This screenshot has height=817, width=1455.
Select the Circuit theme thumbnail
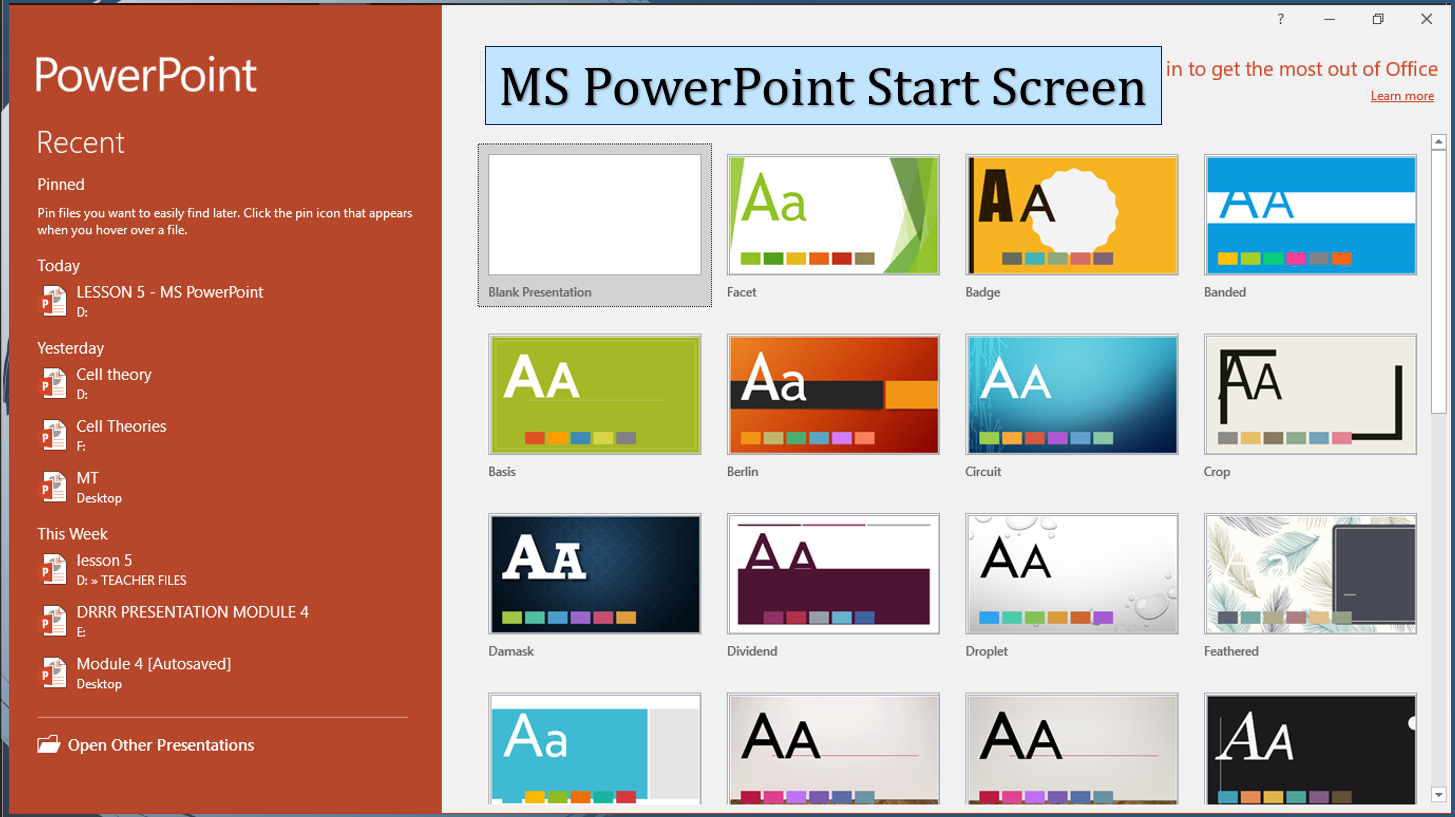pos(1071,395)
